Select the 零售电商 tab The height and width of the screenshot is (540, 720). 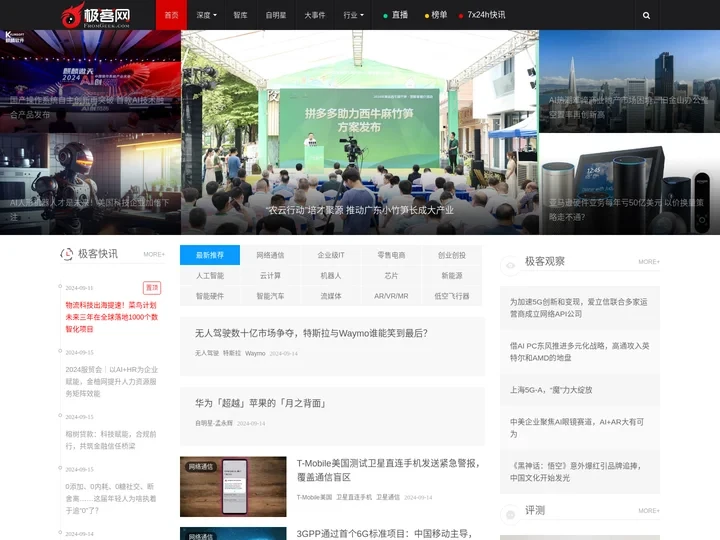pos(391,255)
